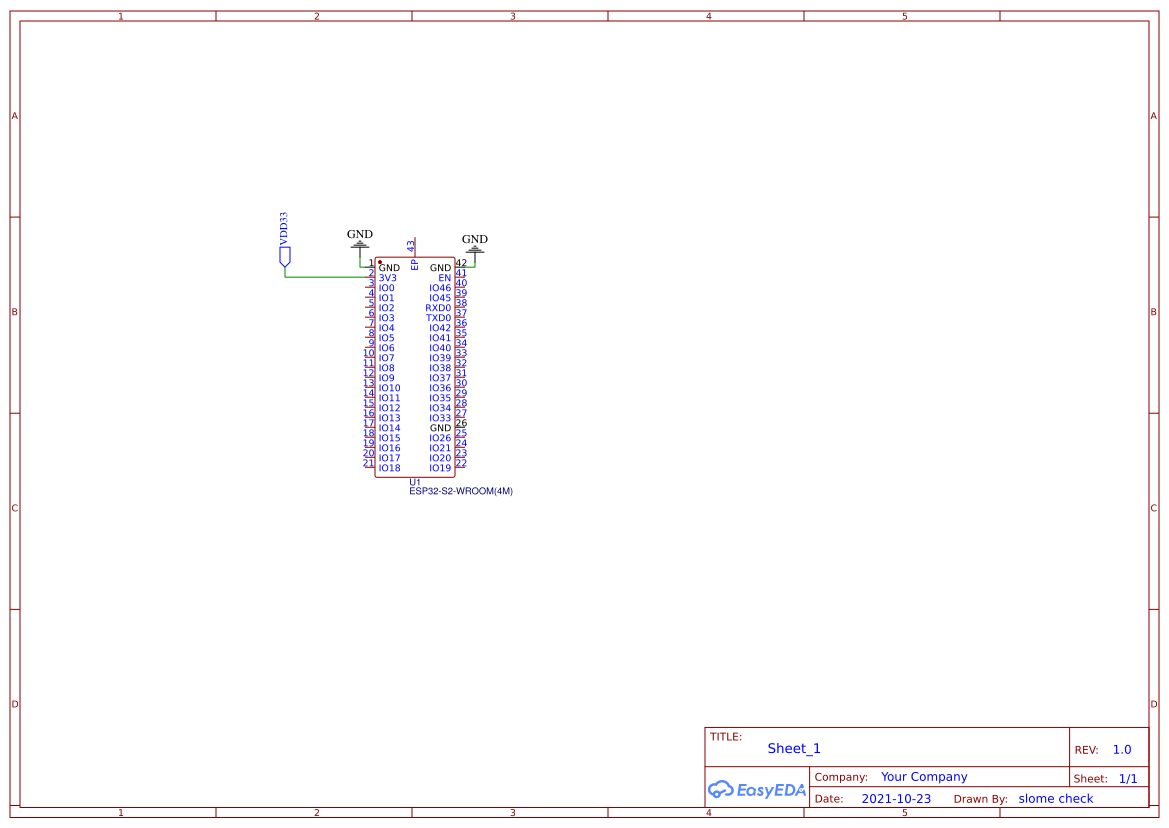The width and height of the screenshot is (1169, 828).
Task: Click the Sheet 1/1 value in title block
Action: click(x=1129, y=778)
